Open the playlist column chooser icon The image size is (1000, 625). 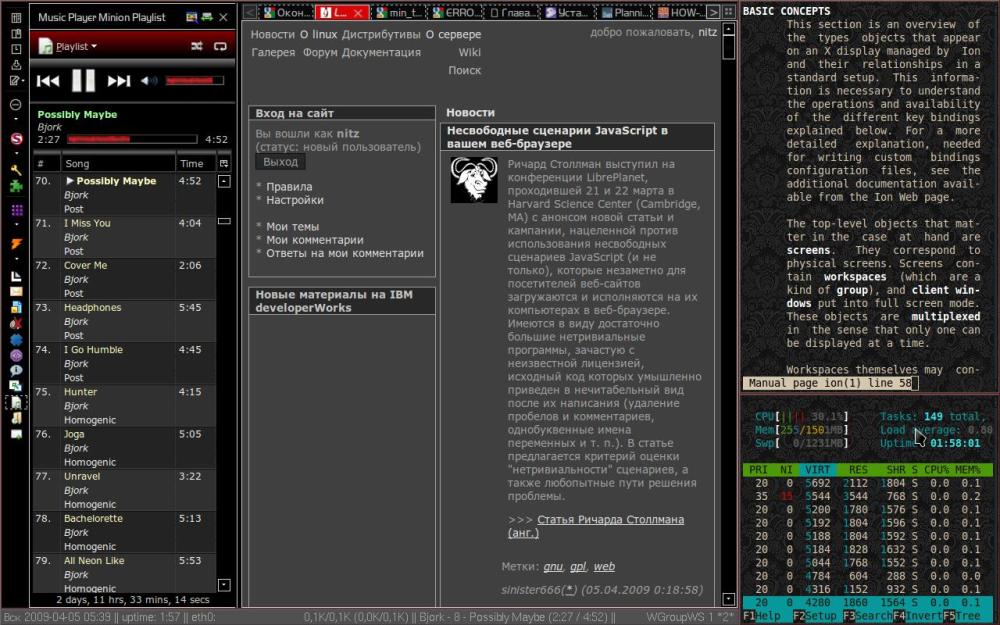click(x=224, y=163)
